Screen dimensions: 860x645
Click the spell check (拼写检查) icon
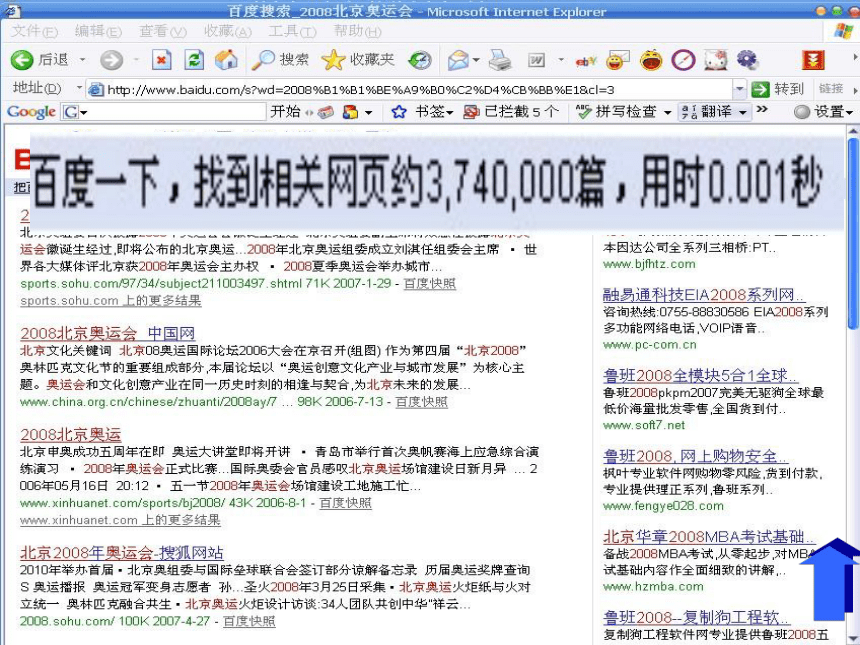point(583,112)
